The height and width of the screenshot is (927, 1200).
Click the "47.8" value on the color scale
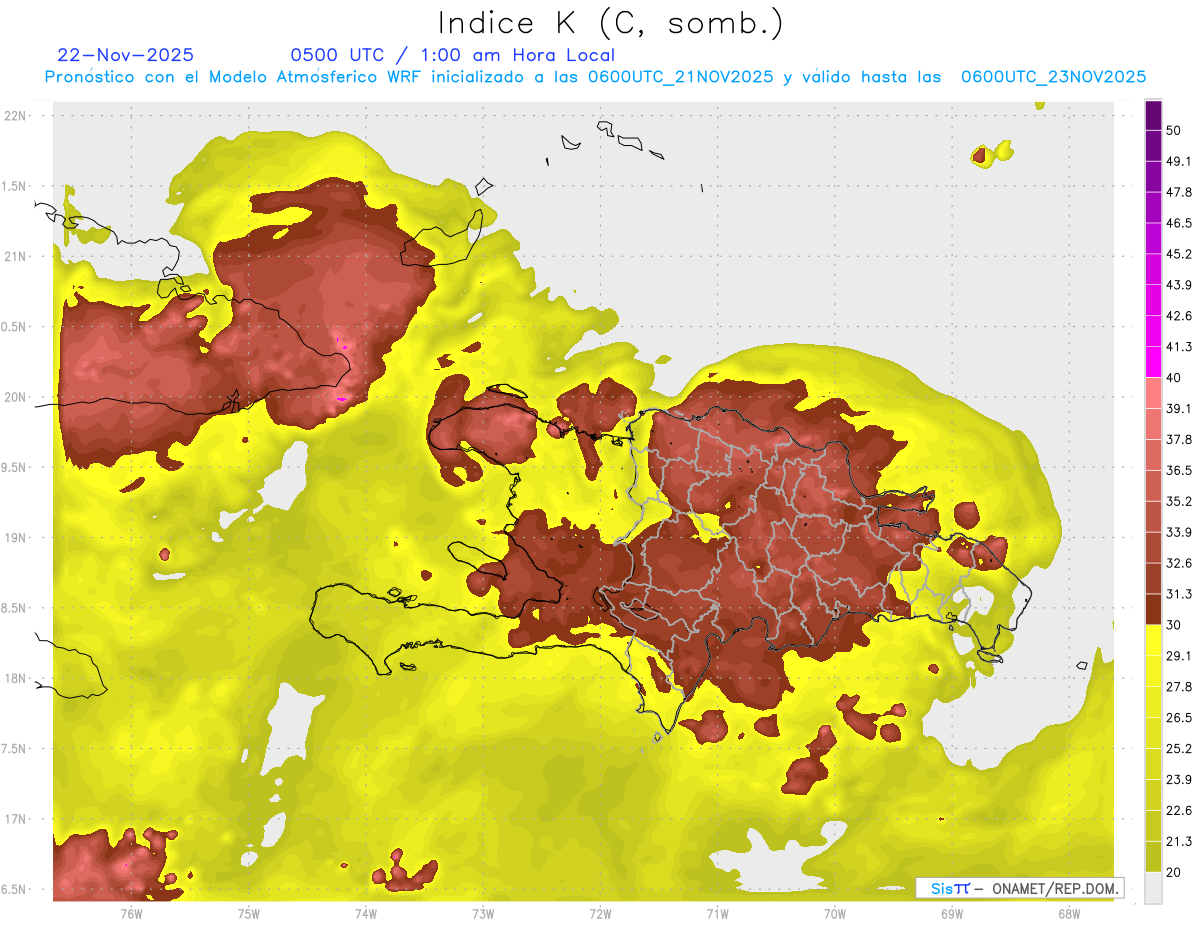pyautogui.click(x=1178, y=192)
